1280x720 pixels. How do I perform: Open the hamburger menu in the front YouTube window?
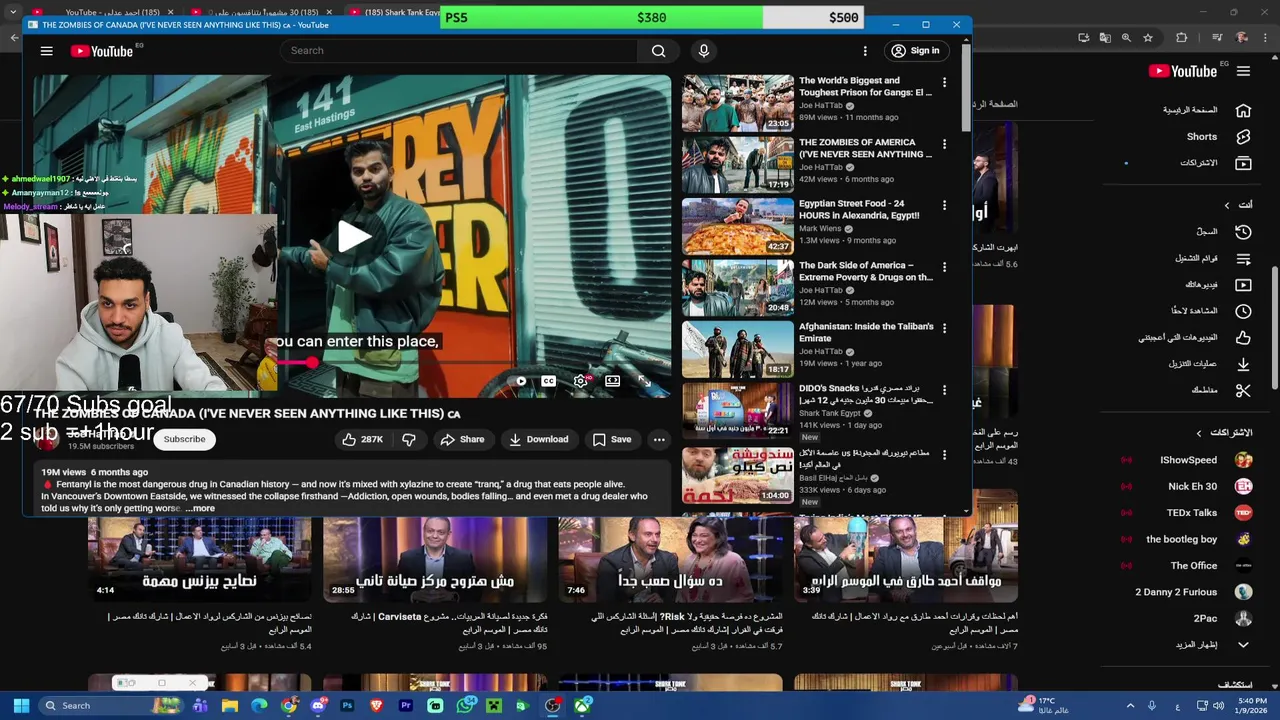click(46, 51)
